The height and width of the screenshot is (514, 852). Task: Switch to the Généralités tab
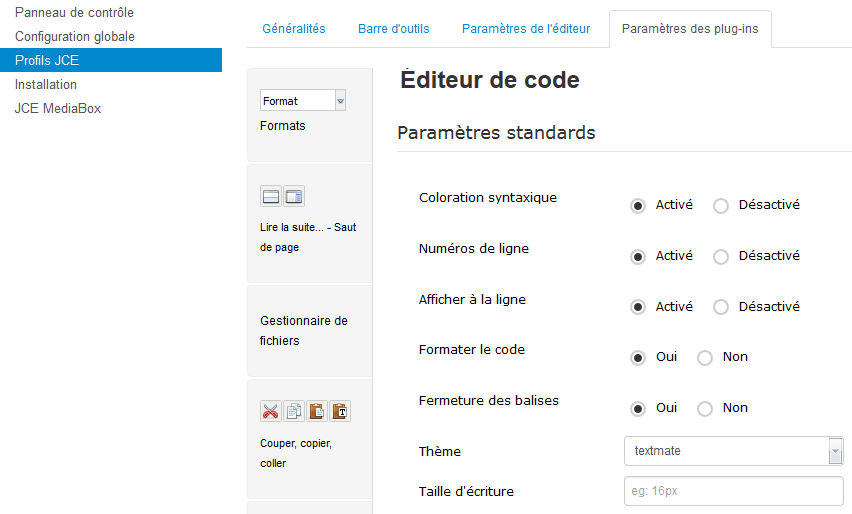[x=294, y=29]
